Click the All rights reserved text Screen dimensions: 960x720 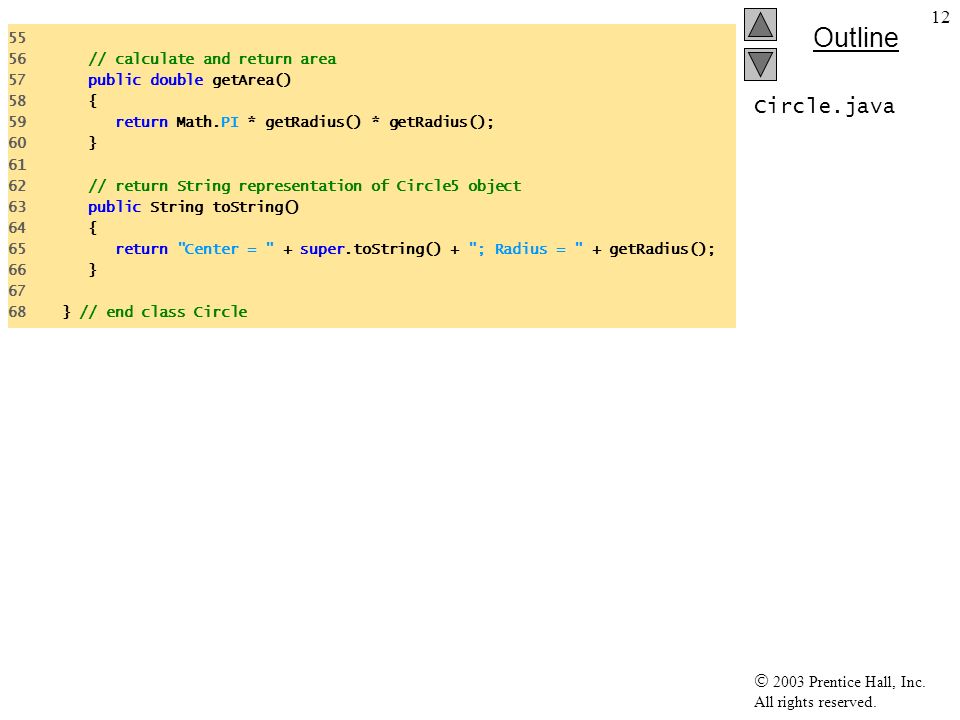point(814,702)
